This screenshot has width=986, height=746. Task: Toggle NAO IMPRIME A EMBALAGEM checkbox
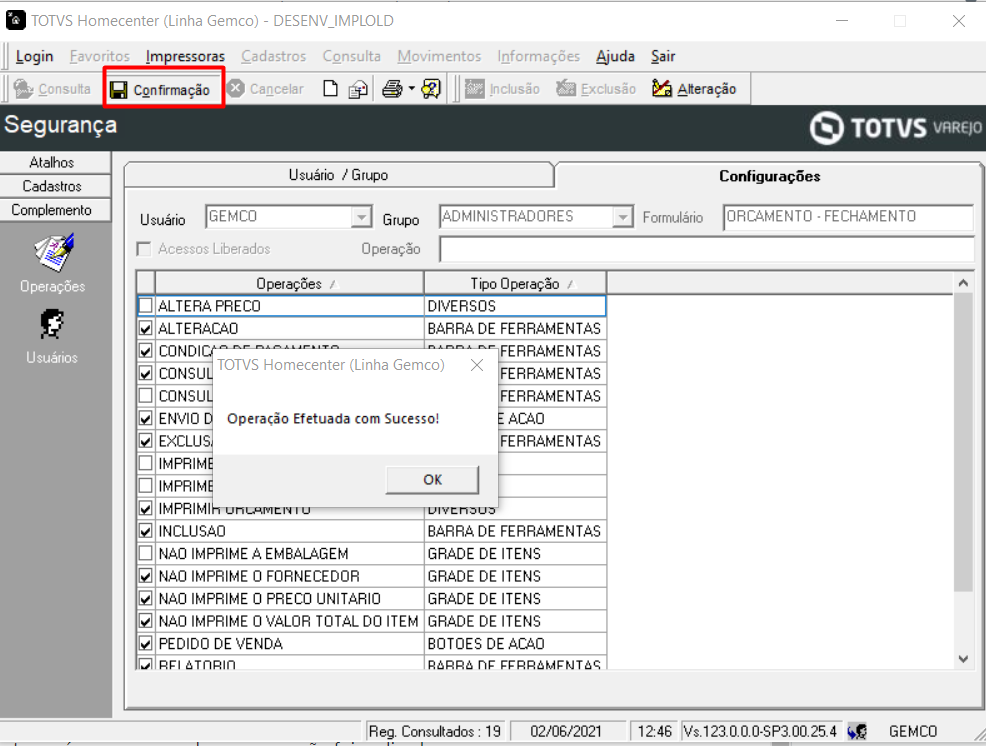(146, 554)
